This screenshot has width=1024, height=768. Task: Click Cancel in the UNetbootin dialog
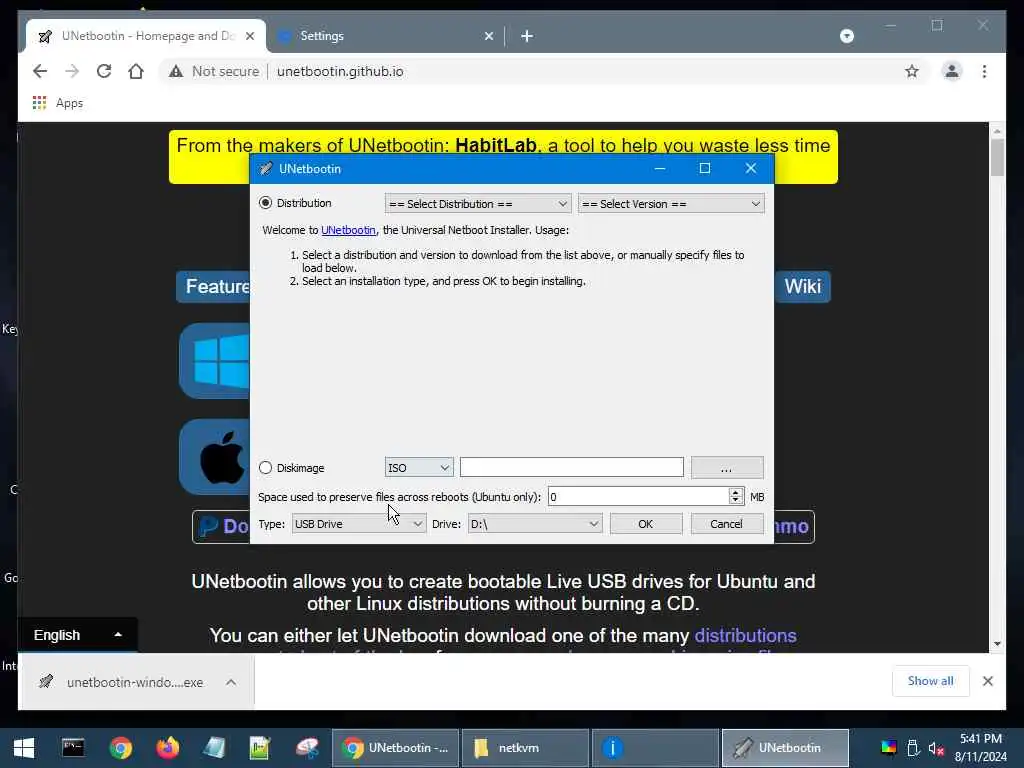click(726, 524)
